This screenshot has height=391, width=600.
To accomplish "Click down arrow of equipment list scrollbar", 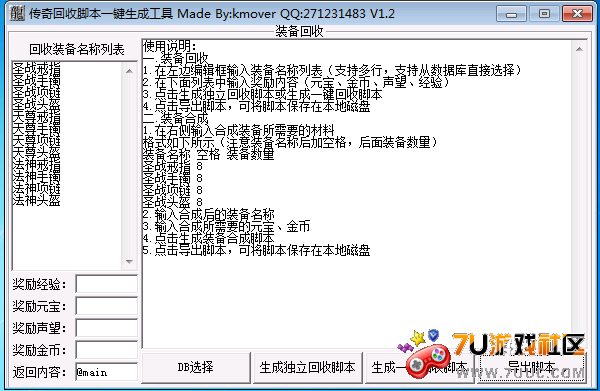I will click(129, 262).
